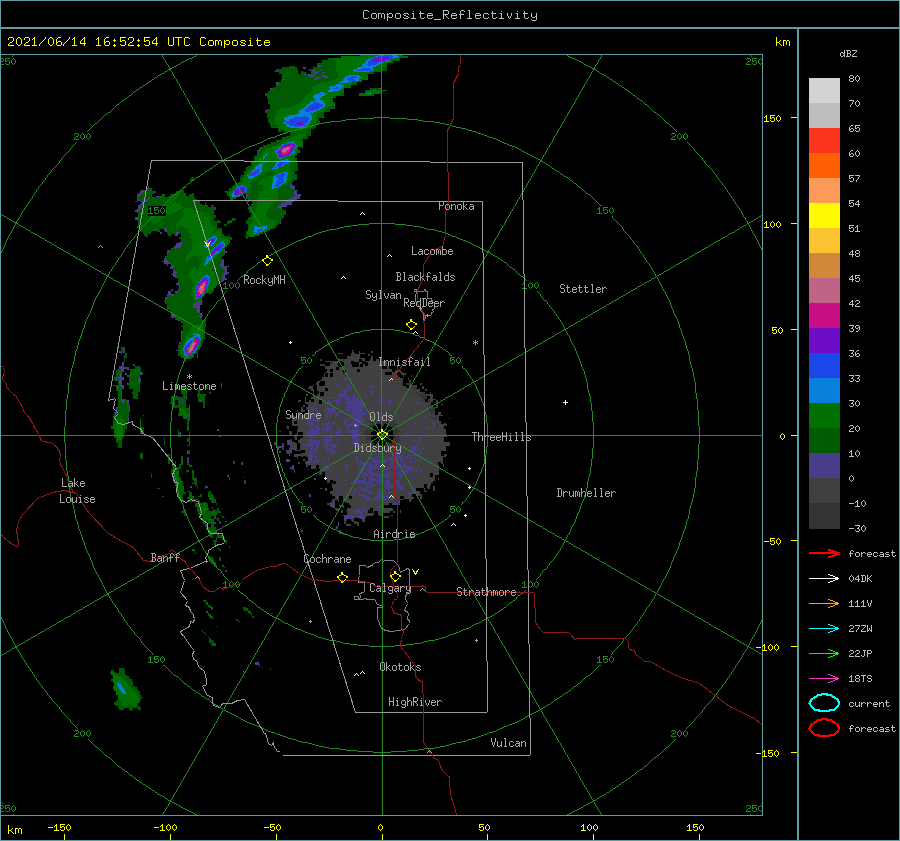Click the yellow radar-site diamond at Olds center
Image resolution: width=900 pixels, height=841 pixels.
click(x=382, y=435)
